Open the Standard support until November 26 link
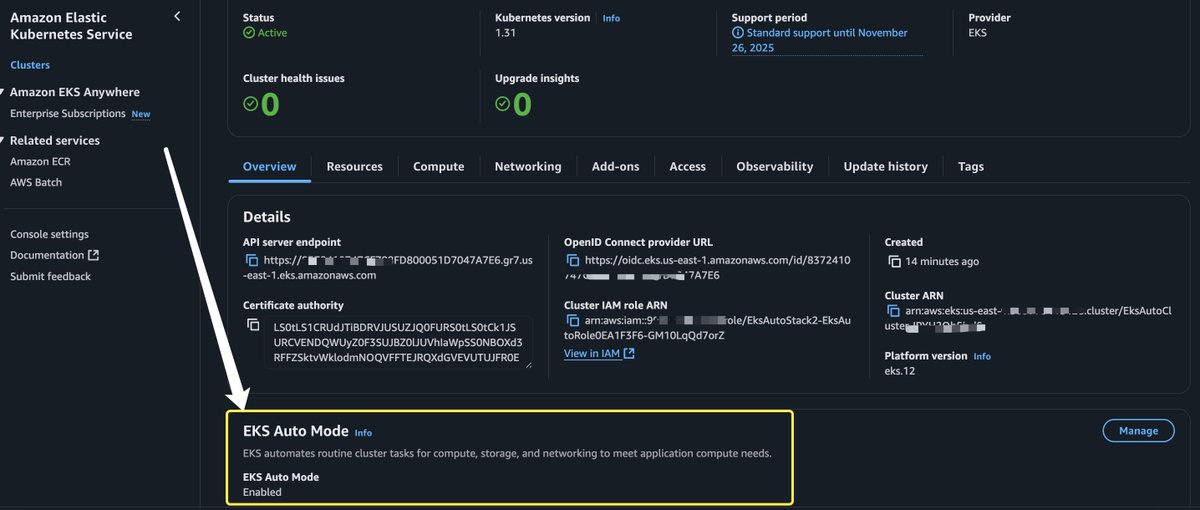This screenshot has height=510, width=1200. pos(820,40)
